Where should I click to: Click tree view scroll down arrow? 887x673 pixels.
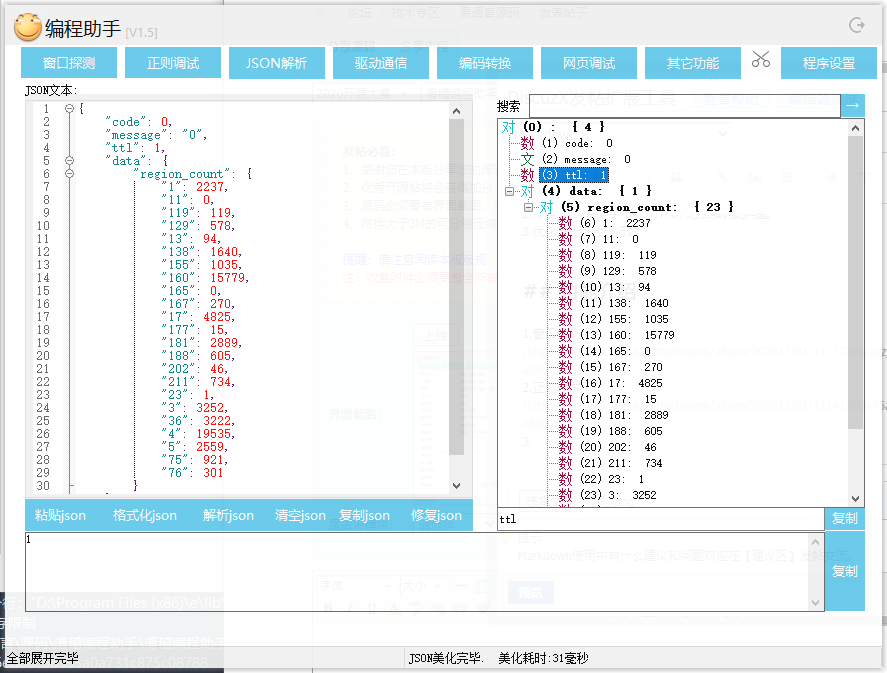[855, 499]
